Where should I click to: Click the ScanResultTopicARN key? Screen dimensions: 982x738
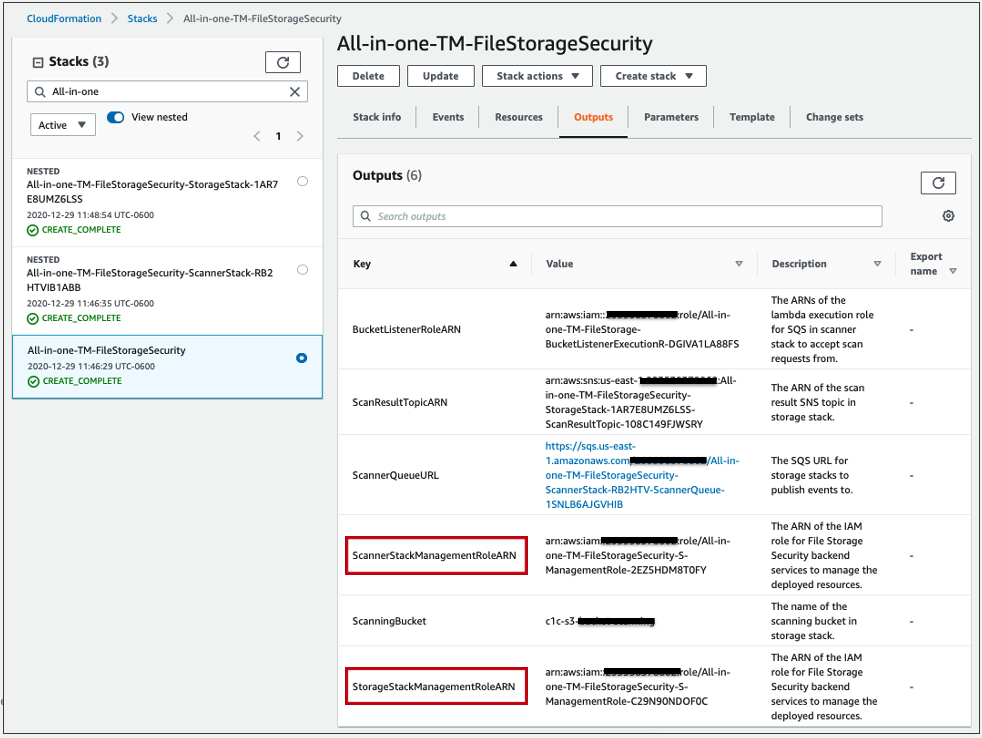click(x=400, y=402)
